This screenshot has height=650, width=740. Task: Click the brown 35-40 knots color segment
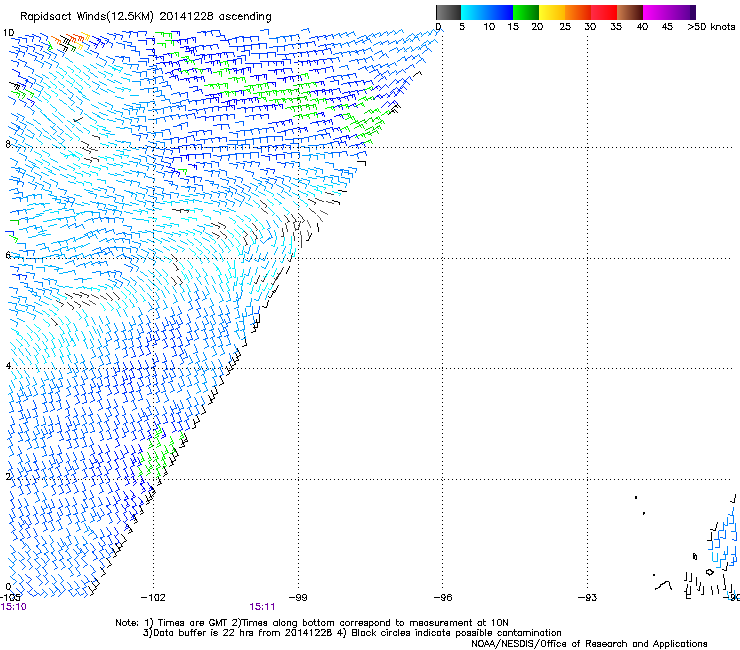pyautogui.click(x=630, y=12)
